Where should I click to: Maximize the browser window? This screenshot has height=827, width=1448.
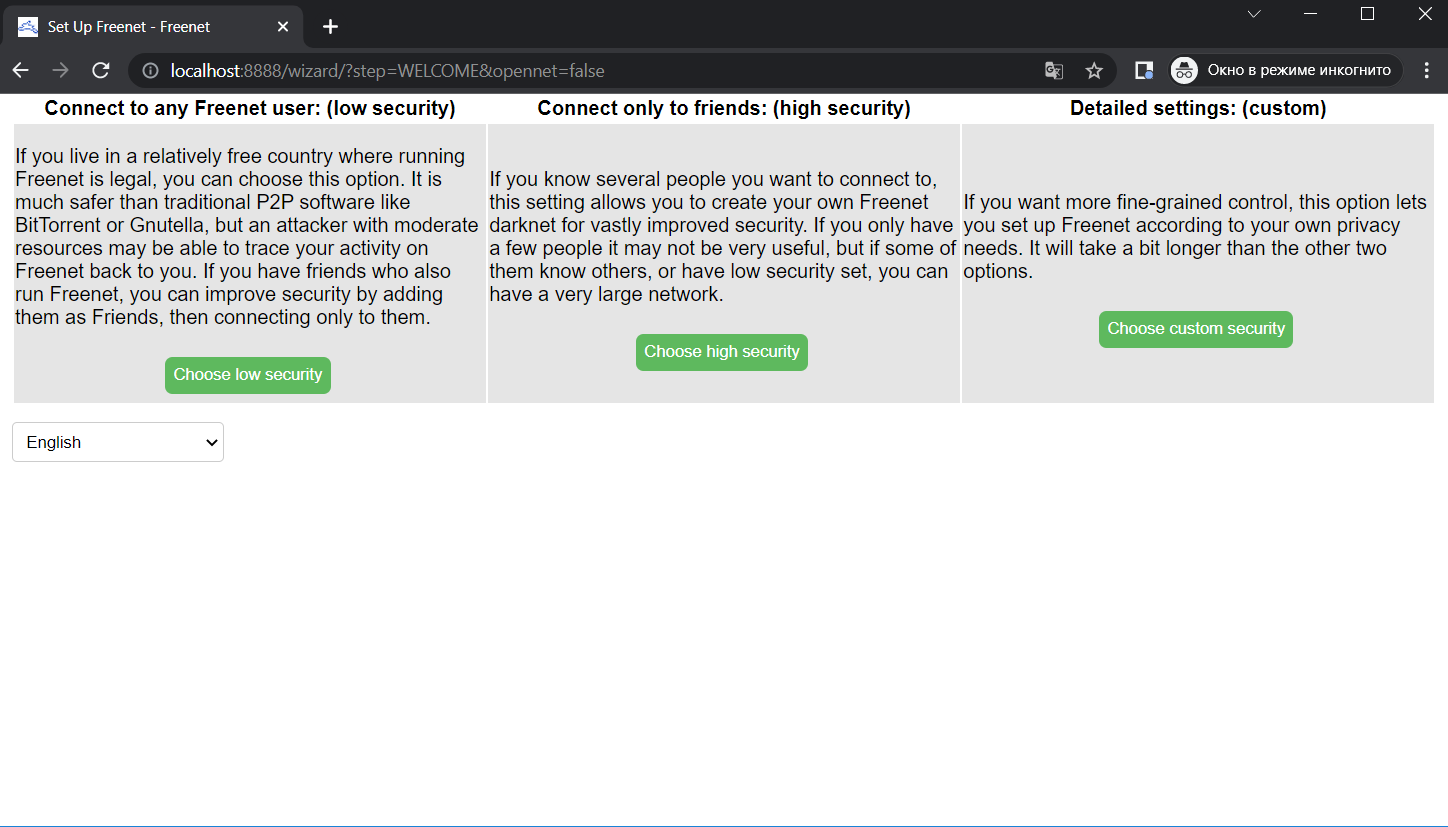[x=1368, y=14]
